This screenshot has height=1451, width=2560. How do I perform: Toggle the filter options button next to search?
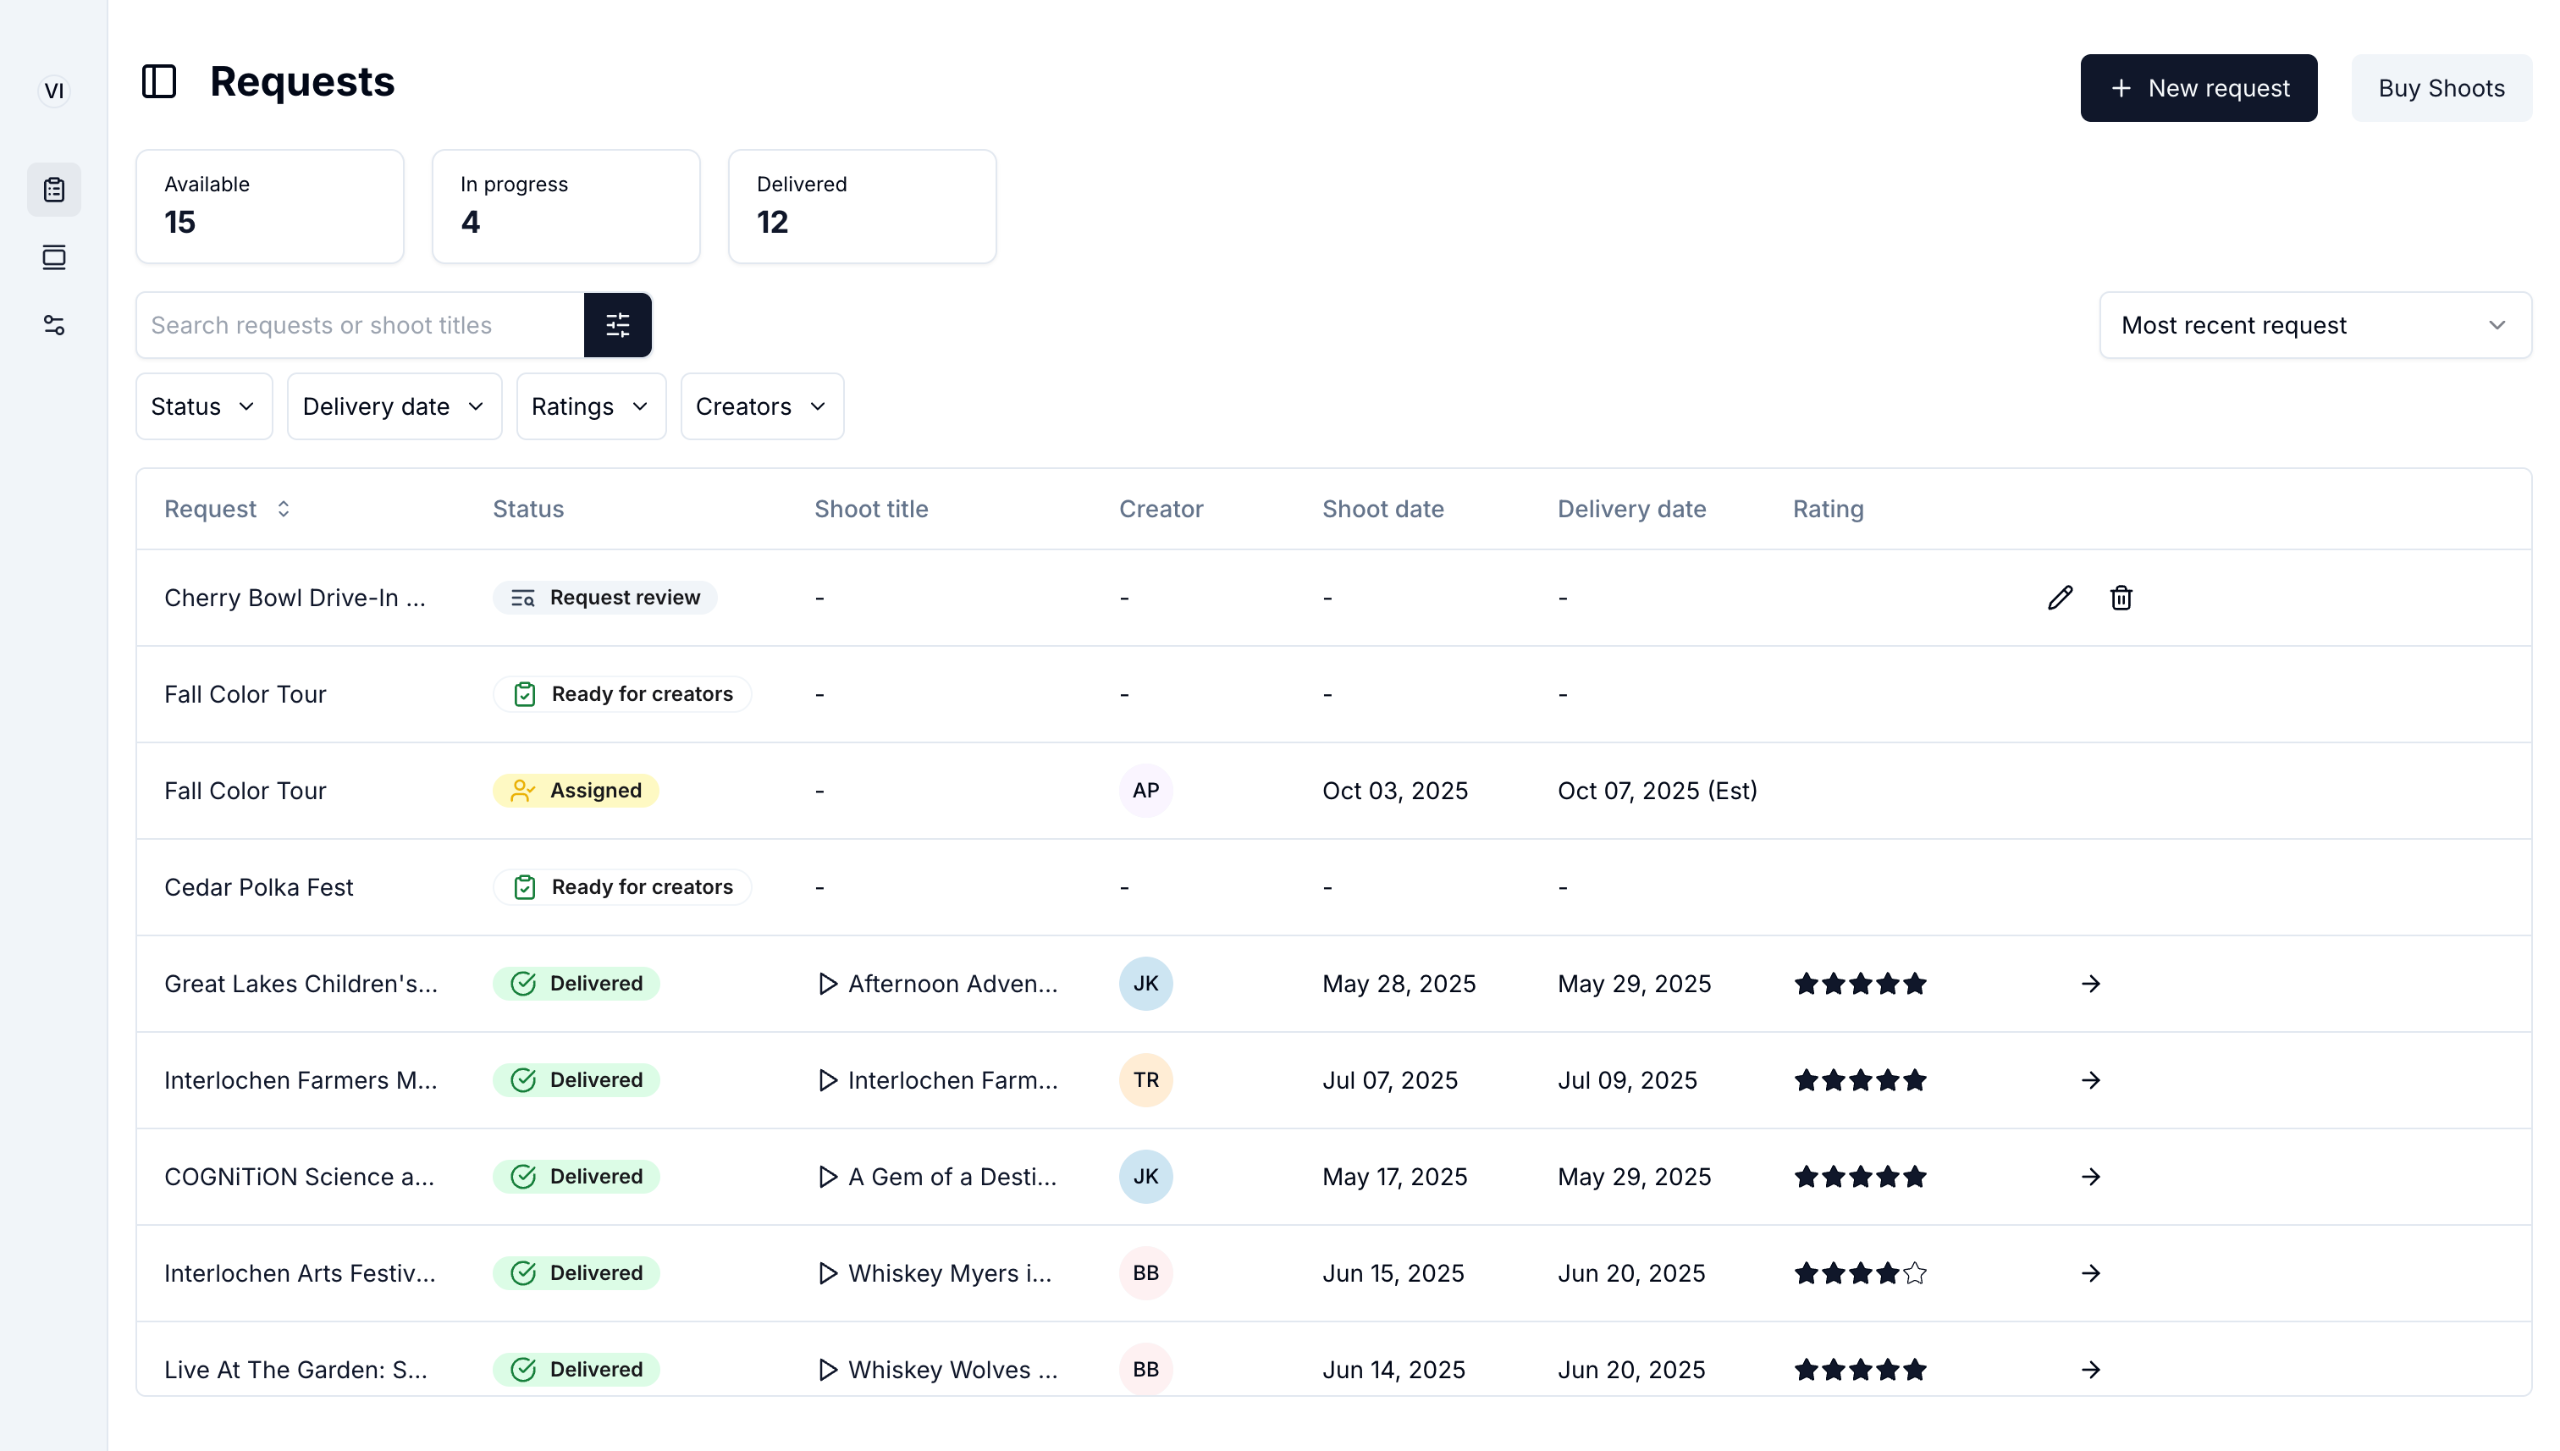pos(617,325)
